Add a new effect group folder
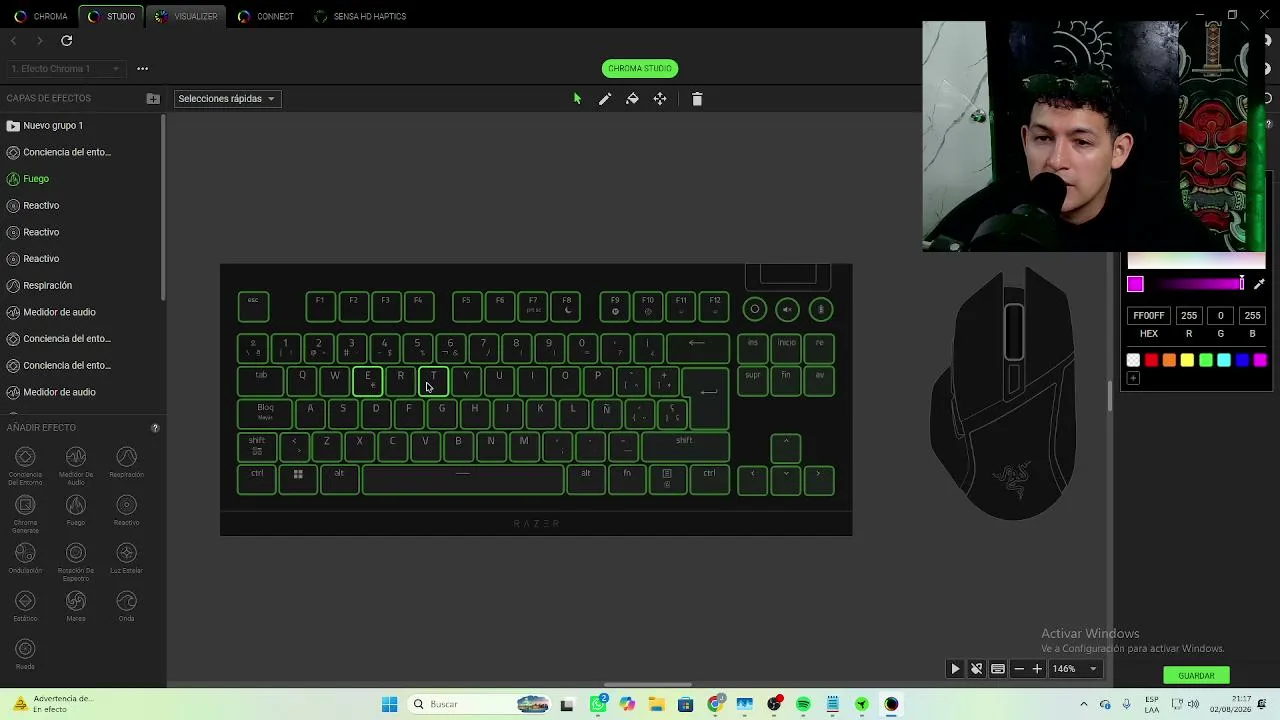This screenshot has height=720, width=1280. click(x=153, y=98)
